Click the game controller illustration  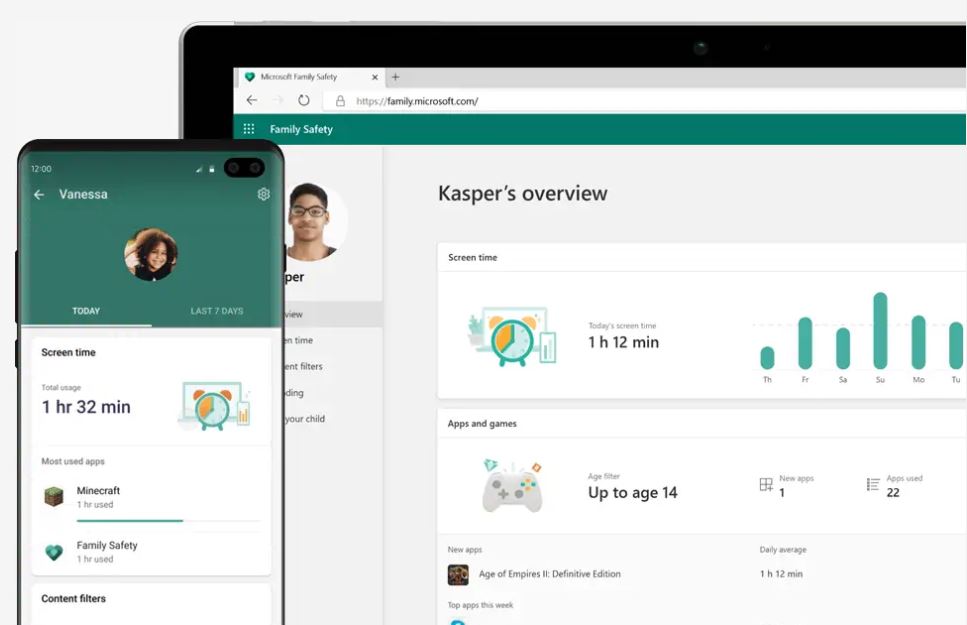click(x=511, y=486)
